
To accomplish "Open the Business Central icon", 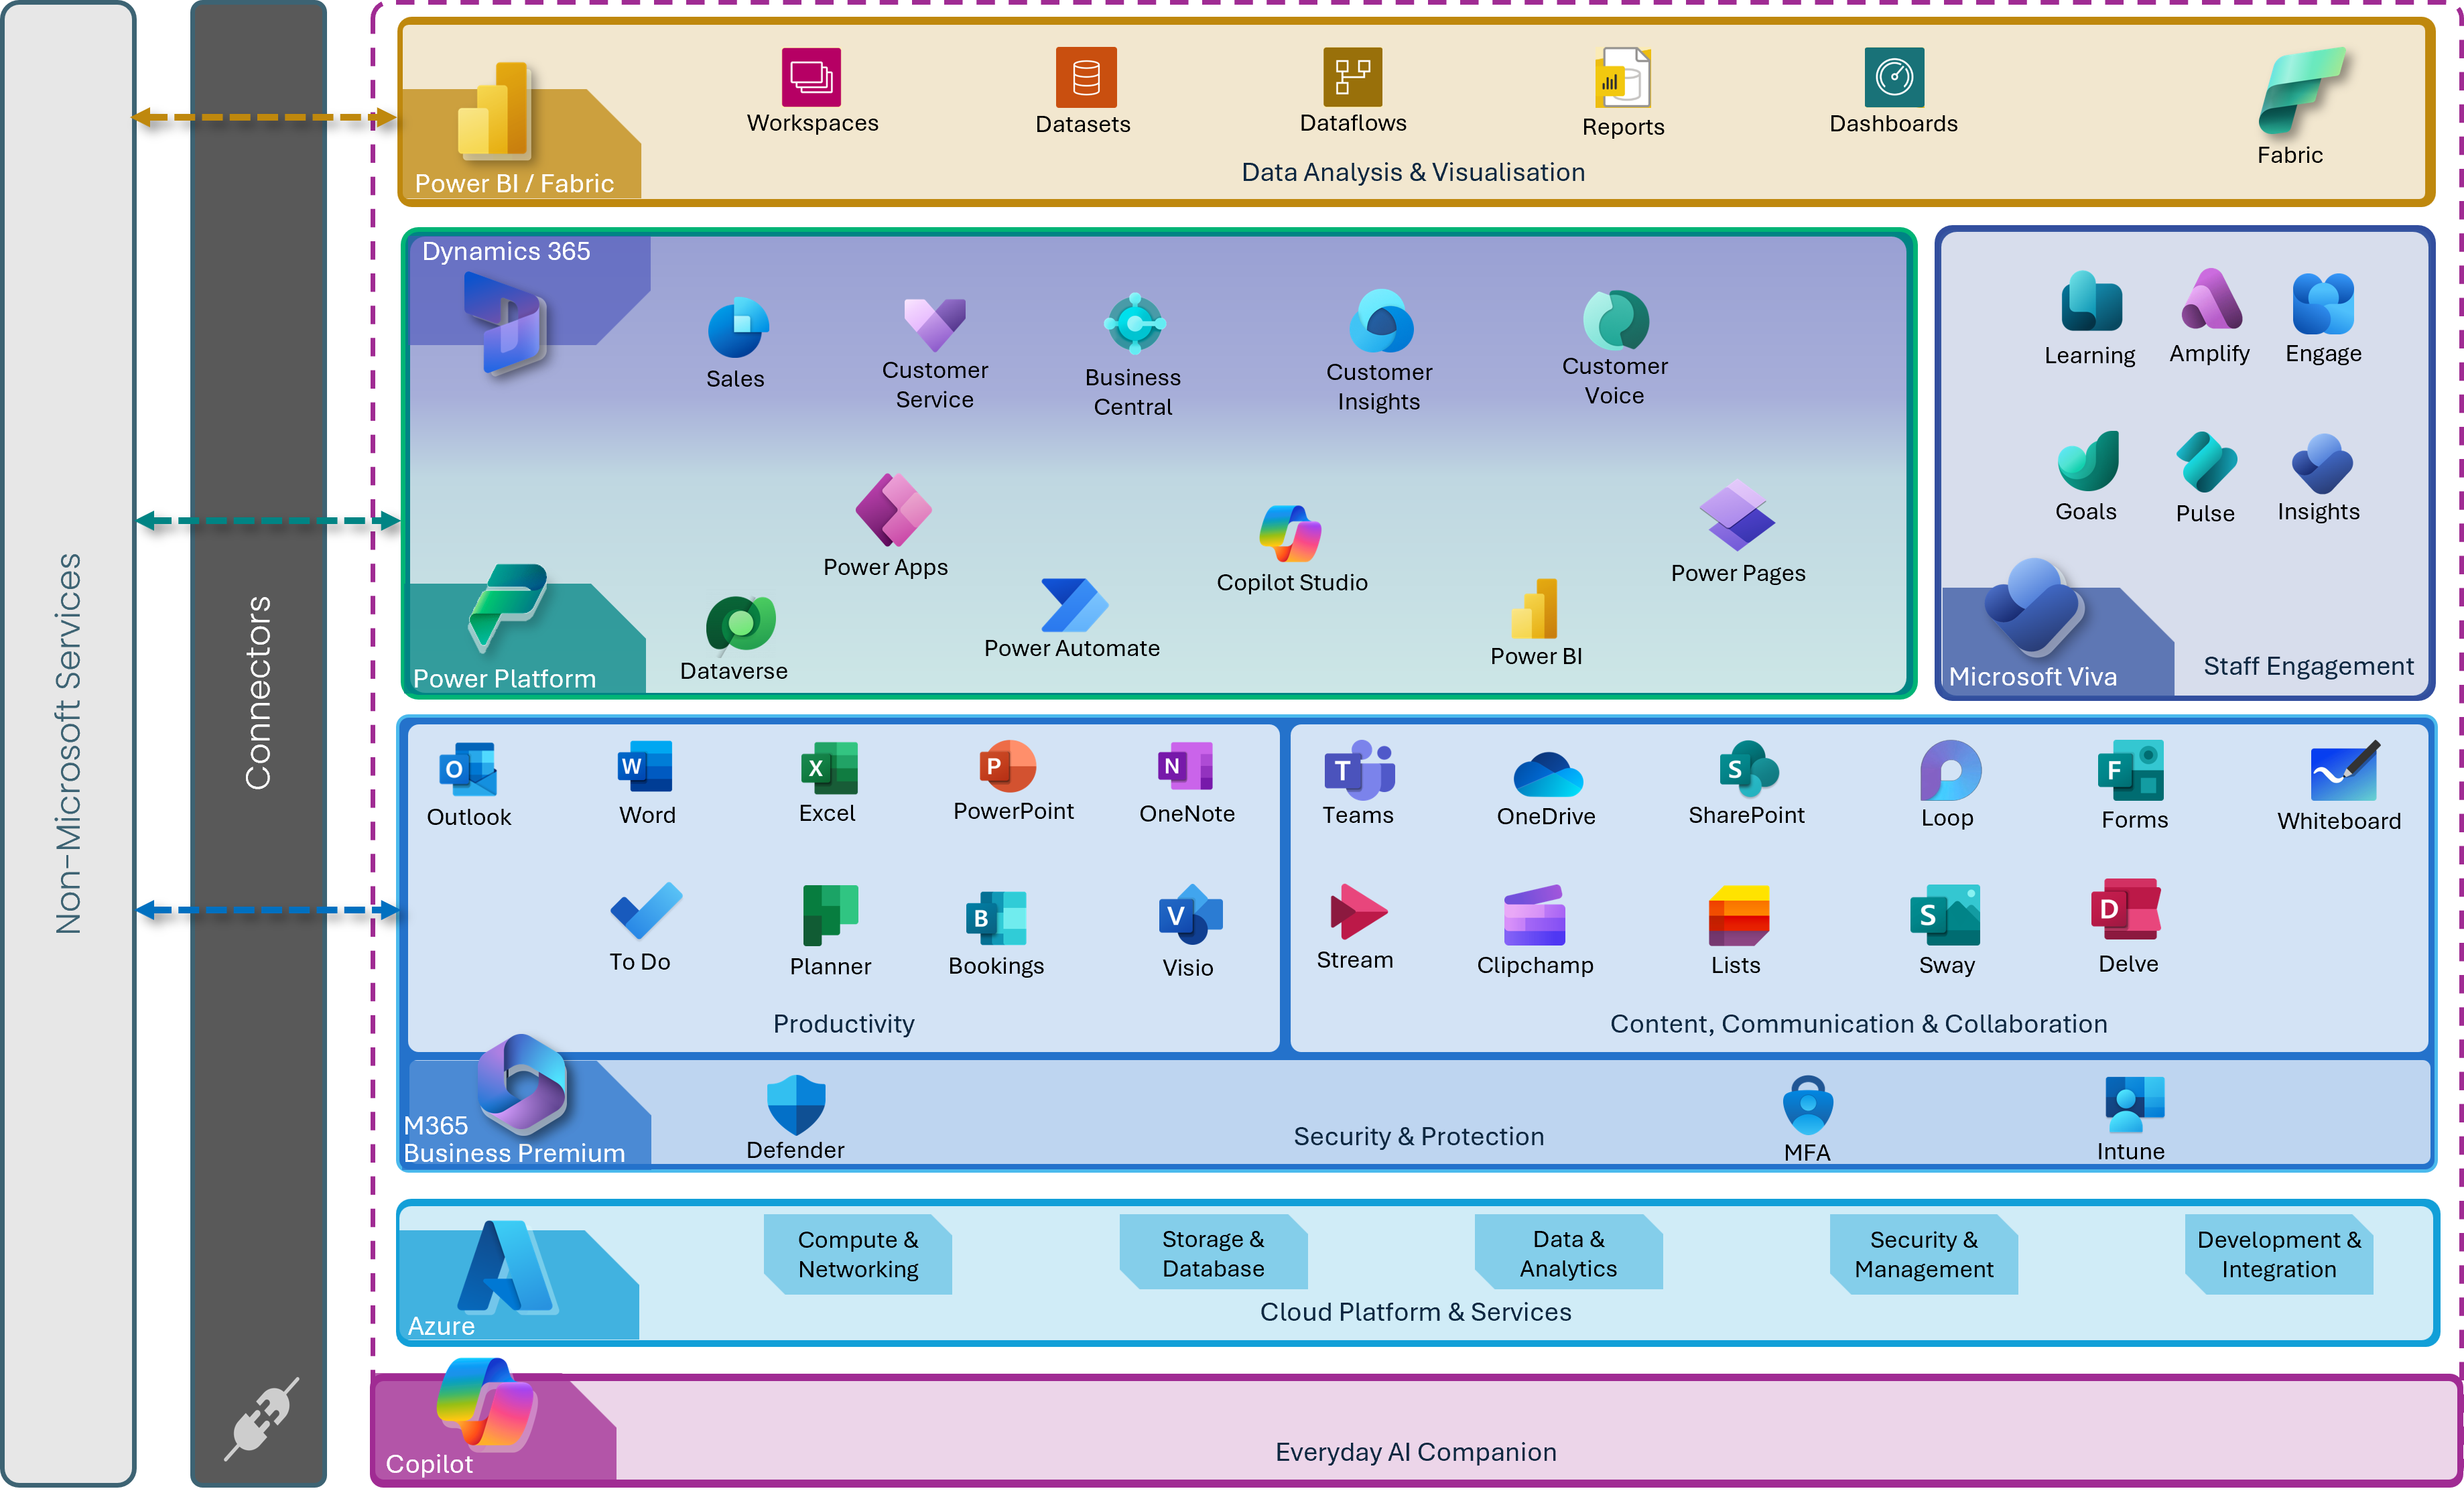I will pos(1134,323).
